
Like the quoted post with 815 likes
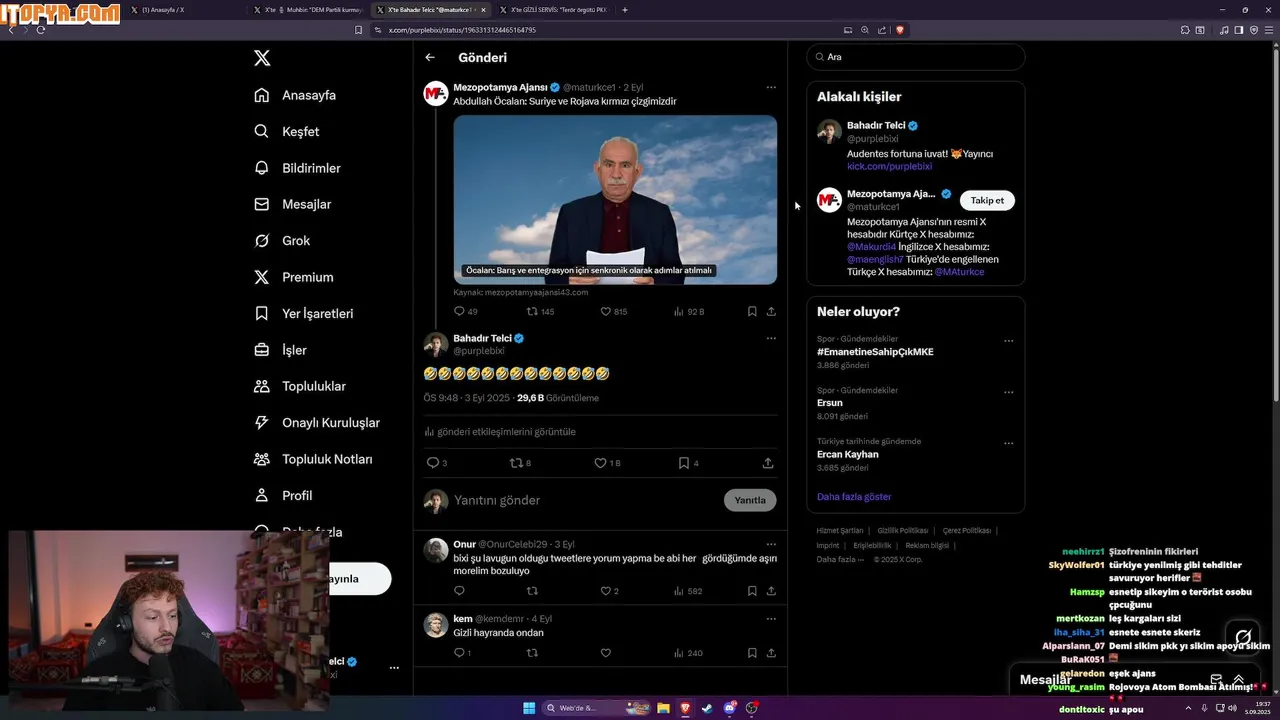pyautogui.click(x=605, y=311)
